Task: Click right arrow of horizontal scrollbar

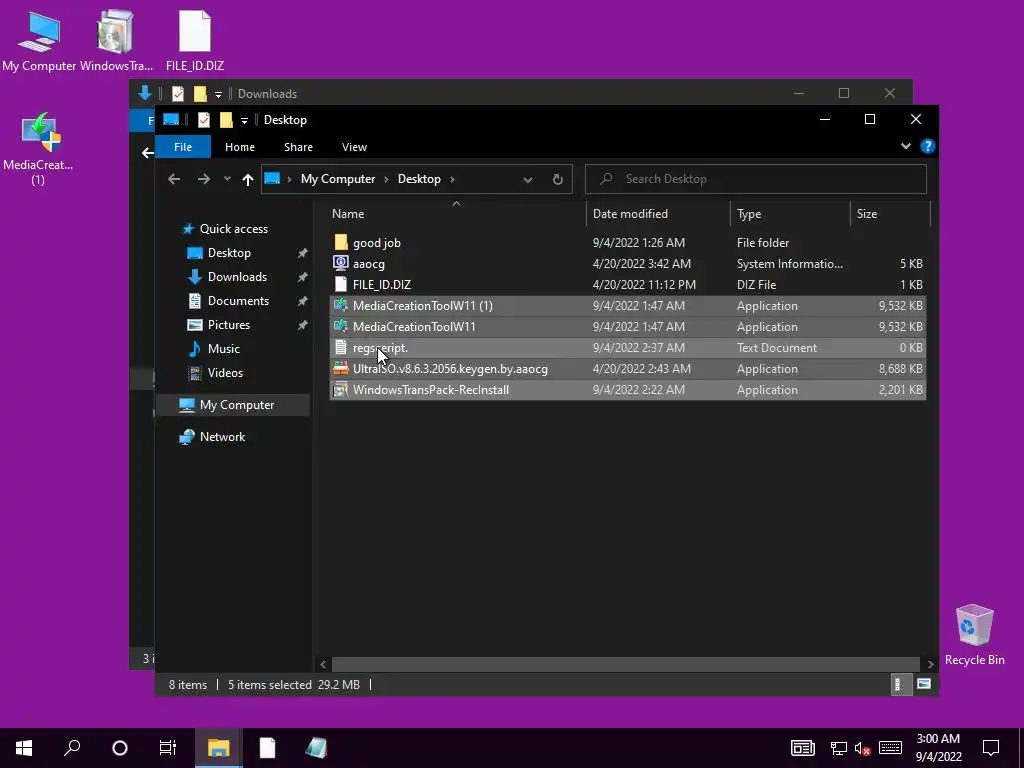Action: pyautogui.click(x=931, y=664)
